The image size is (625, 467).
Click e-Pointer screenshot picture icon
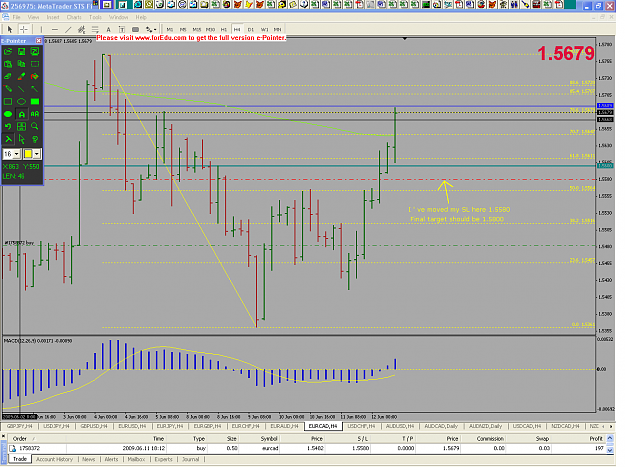point(35,51)
